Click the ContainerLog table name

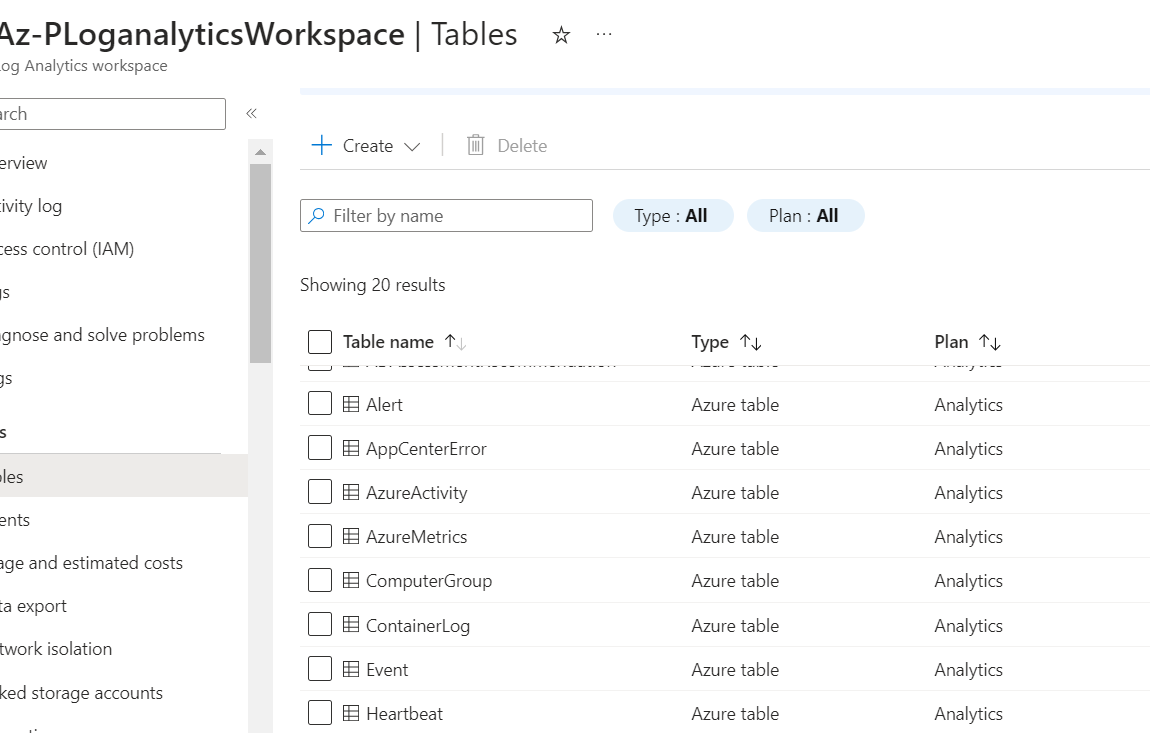418,626
